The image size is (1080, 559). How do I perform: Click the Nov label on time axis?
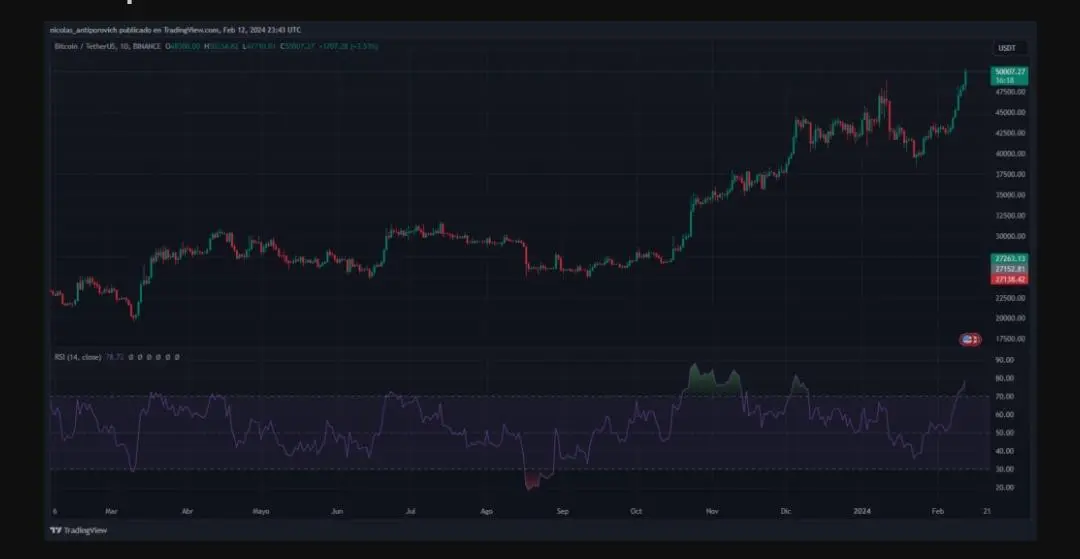pyautogui.click(x=713, y=511)
